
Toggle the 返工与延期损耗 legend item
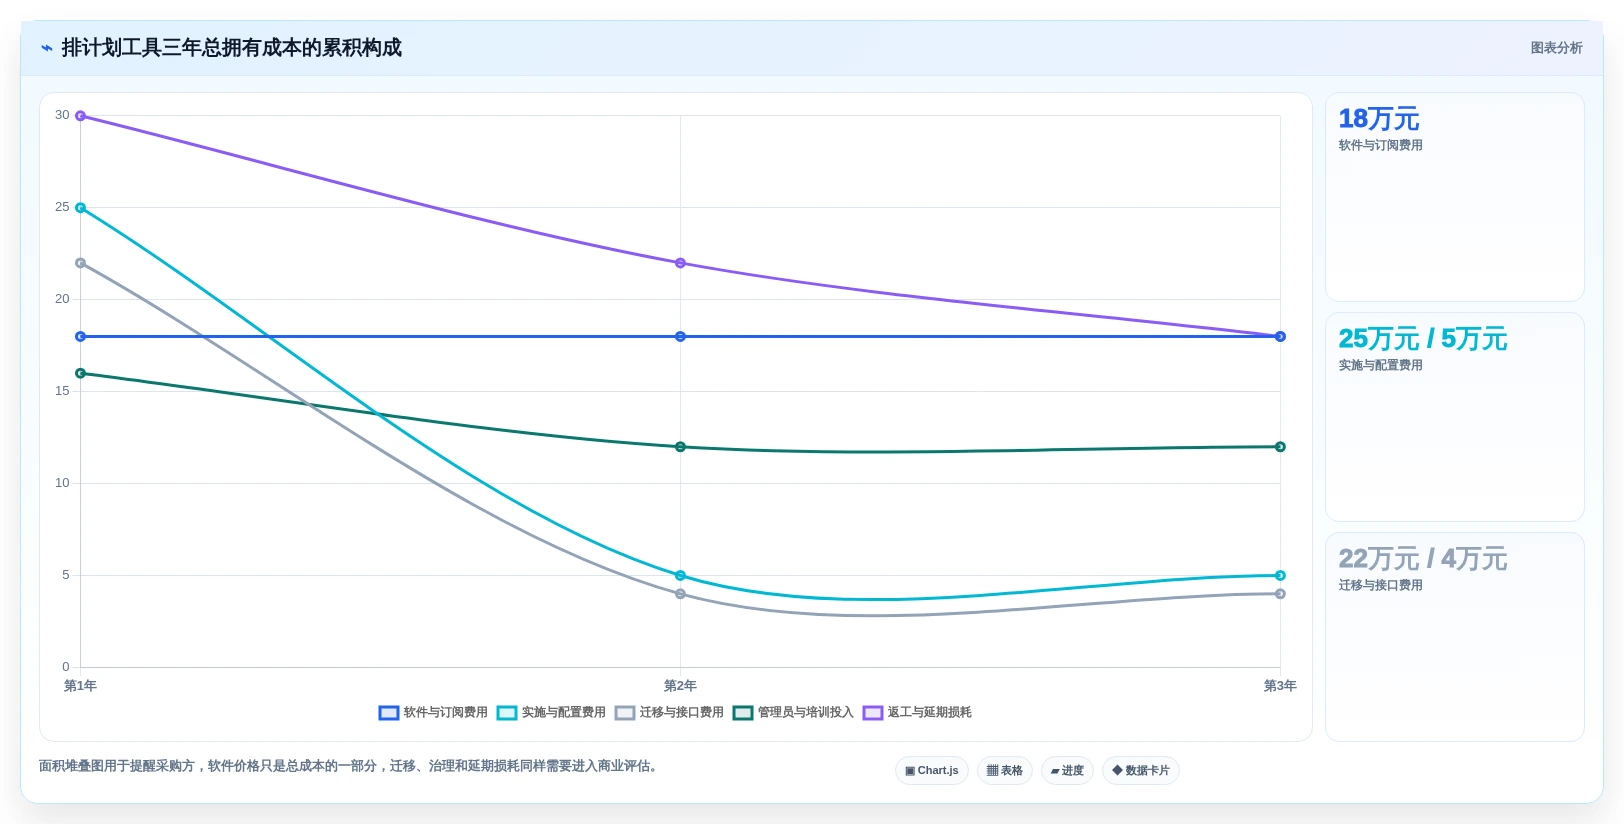[x=917, y=713]
